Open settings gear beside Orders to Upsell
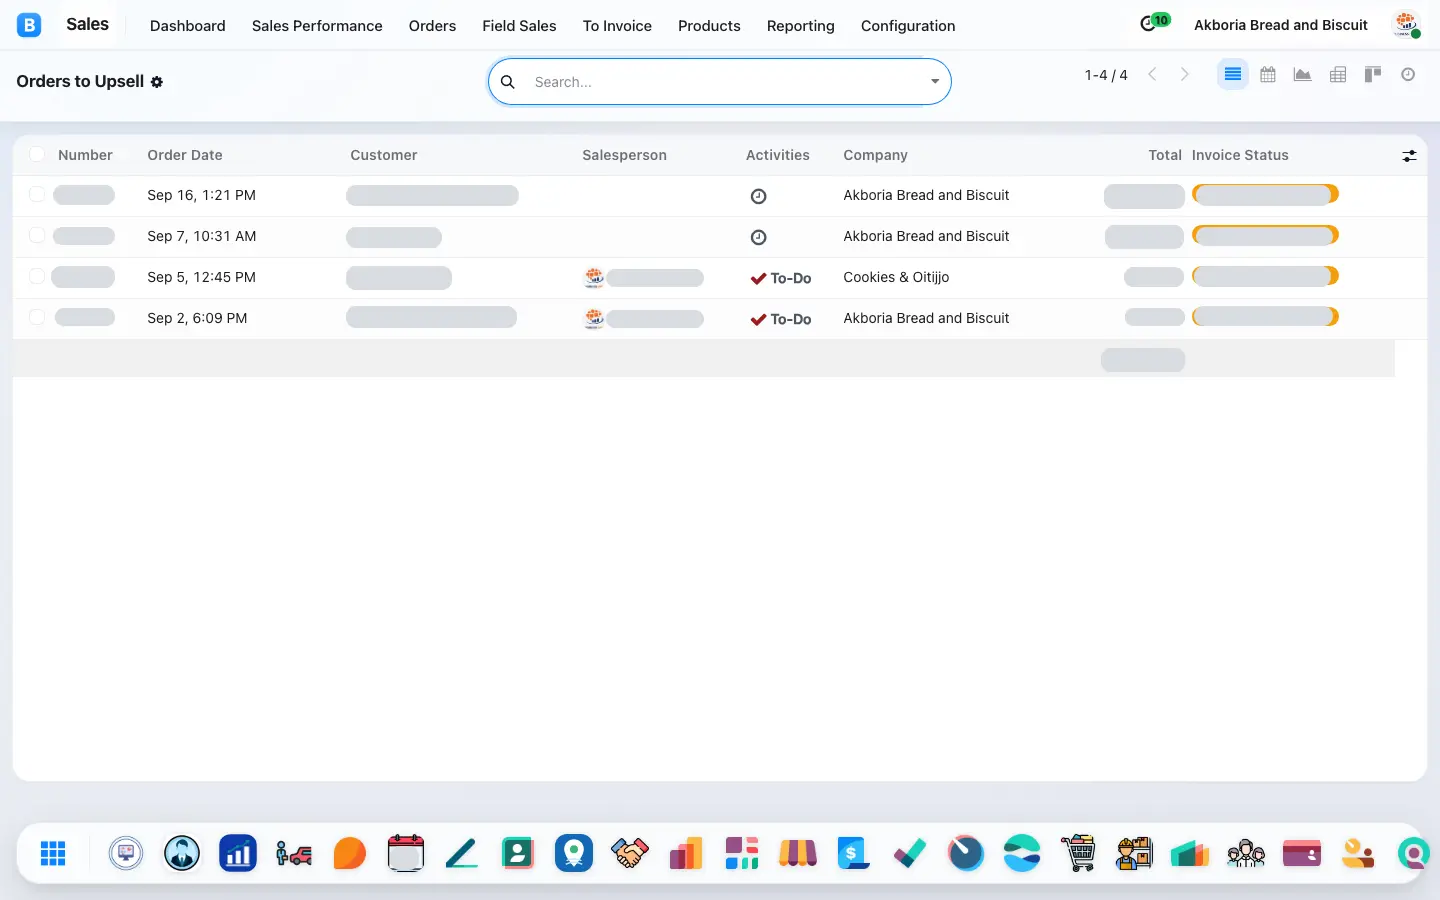This screenshot has height=900, width=1440. click(x=157, y=82)
